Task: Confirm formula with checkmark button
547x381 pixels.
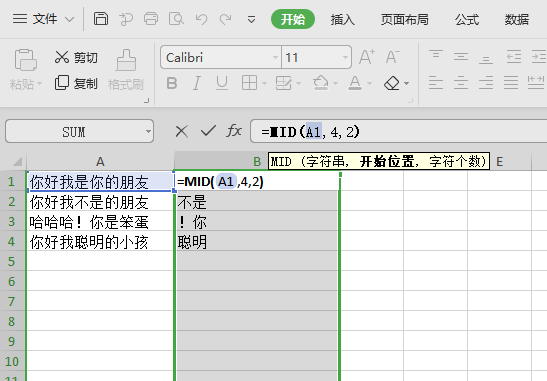Action: click(208, 131)
